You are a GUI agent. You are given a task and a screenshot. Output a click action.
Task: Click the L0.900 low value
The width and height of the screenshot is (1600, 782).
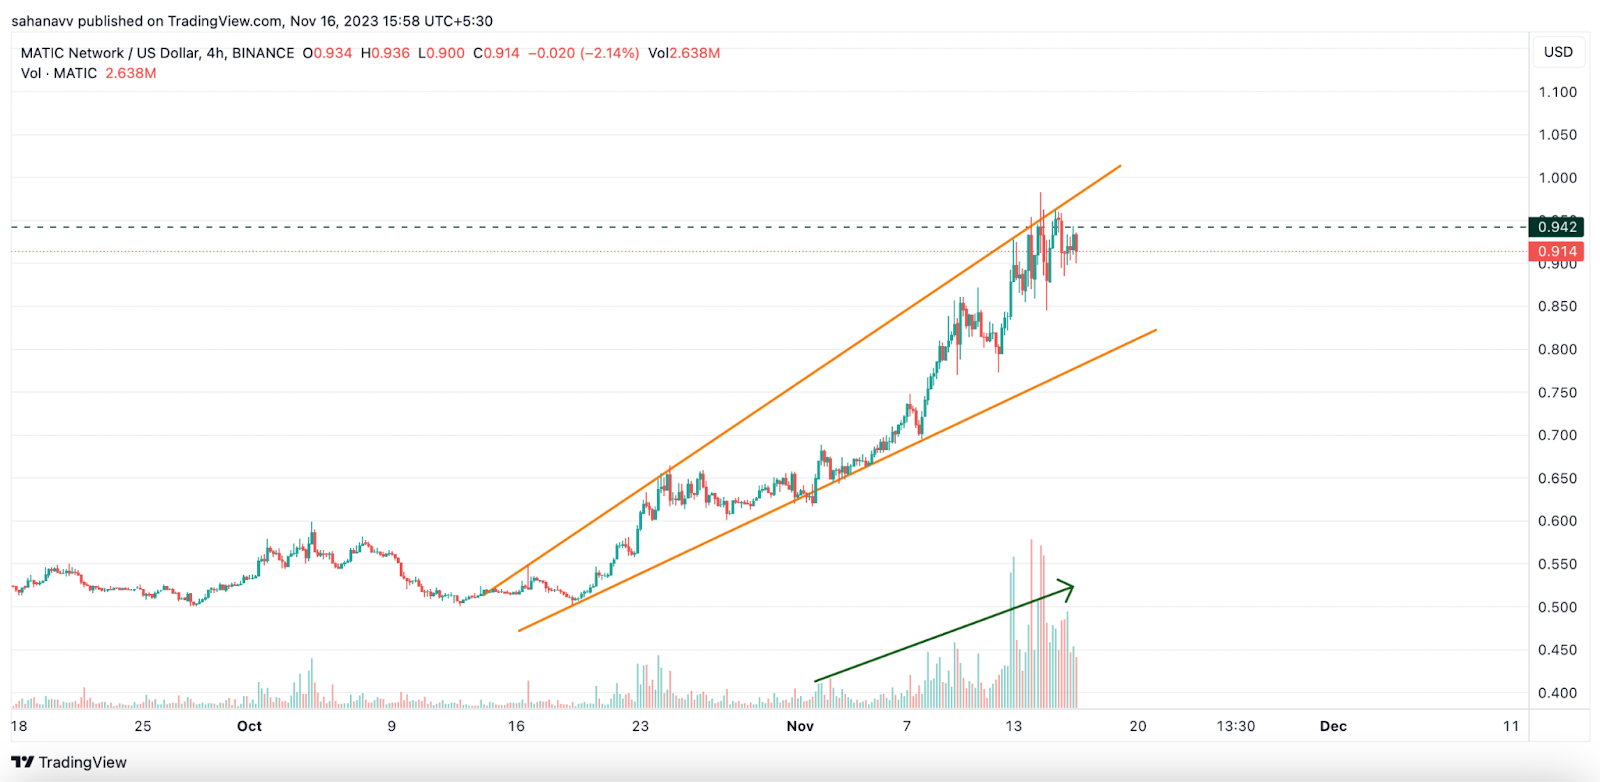coord(441,53)
